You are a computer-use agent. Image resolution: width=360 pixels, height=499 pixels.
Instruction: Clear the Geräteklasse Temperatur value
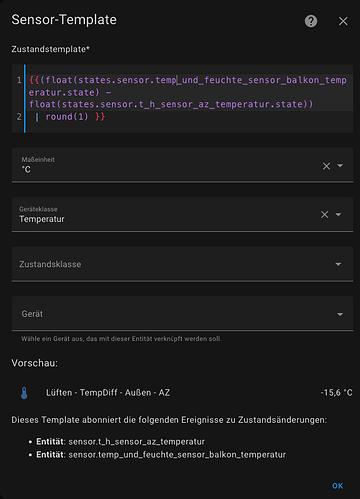tap(325, 214)
